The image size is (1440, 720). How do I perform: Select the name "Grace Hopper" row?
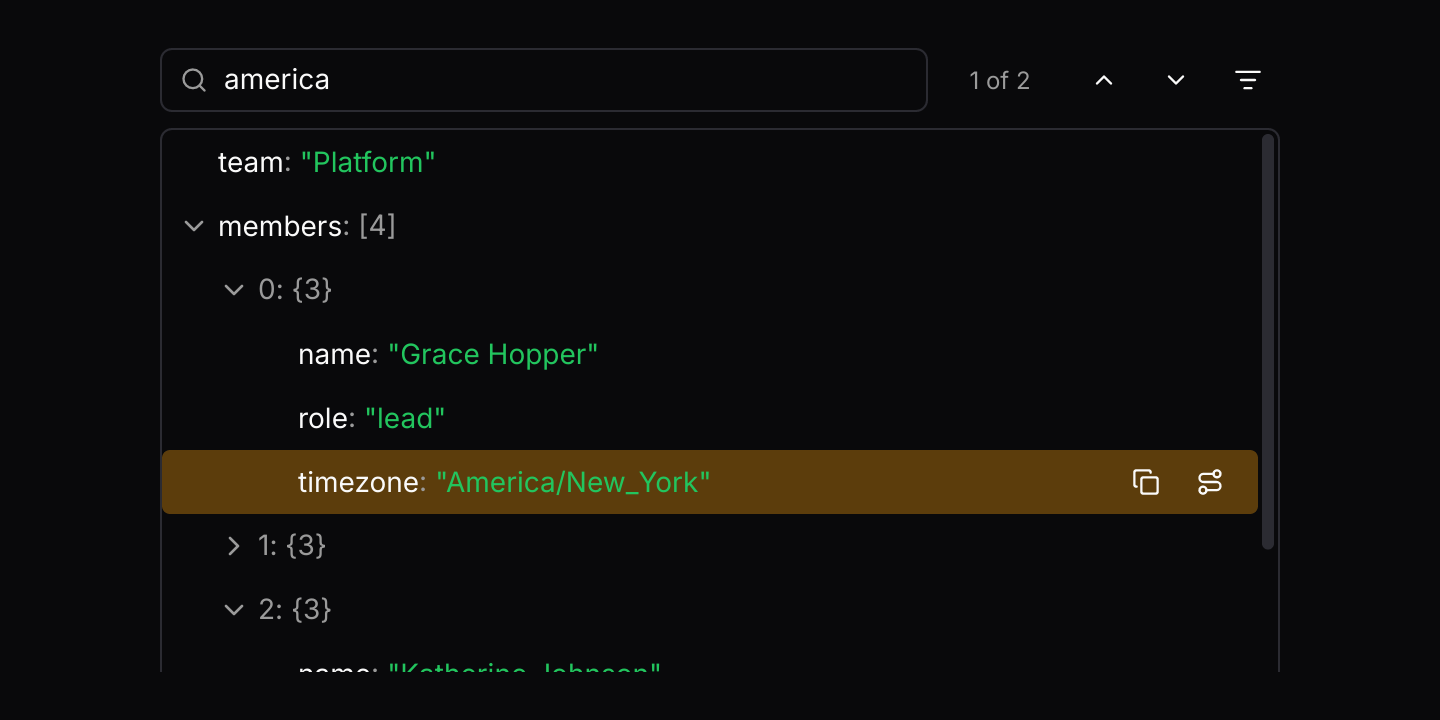(710, 354)
